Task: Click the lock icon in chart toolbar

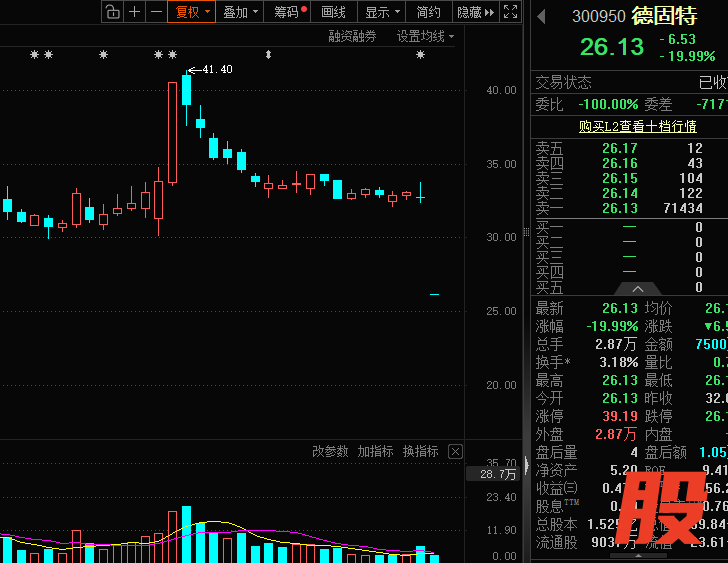Action: pyautogui.click(x=112, y=12)
